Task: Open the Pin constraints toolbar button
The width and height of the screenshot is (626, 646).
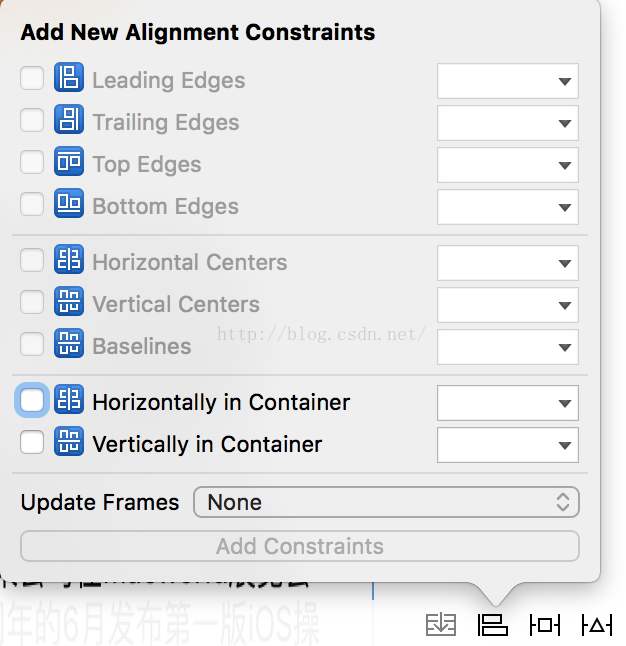Action: tap(545, 626)
